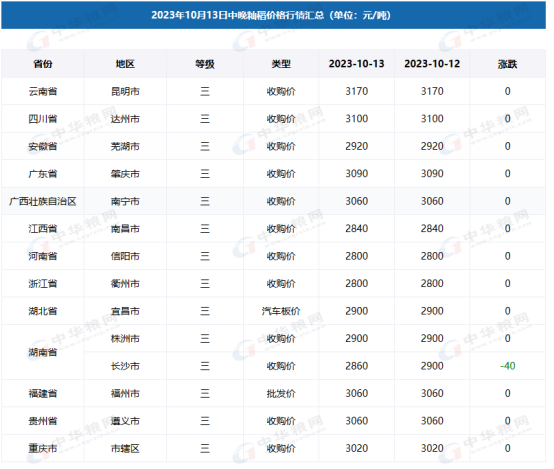Screen dimensions: 554x469
Task: Select the 重庆市 province cell
Action: click(x=43, y=449)
